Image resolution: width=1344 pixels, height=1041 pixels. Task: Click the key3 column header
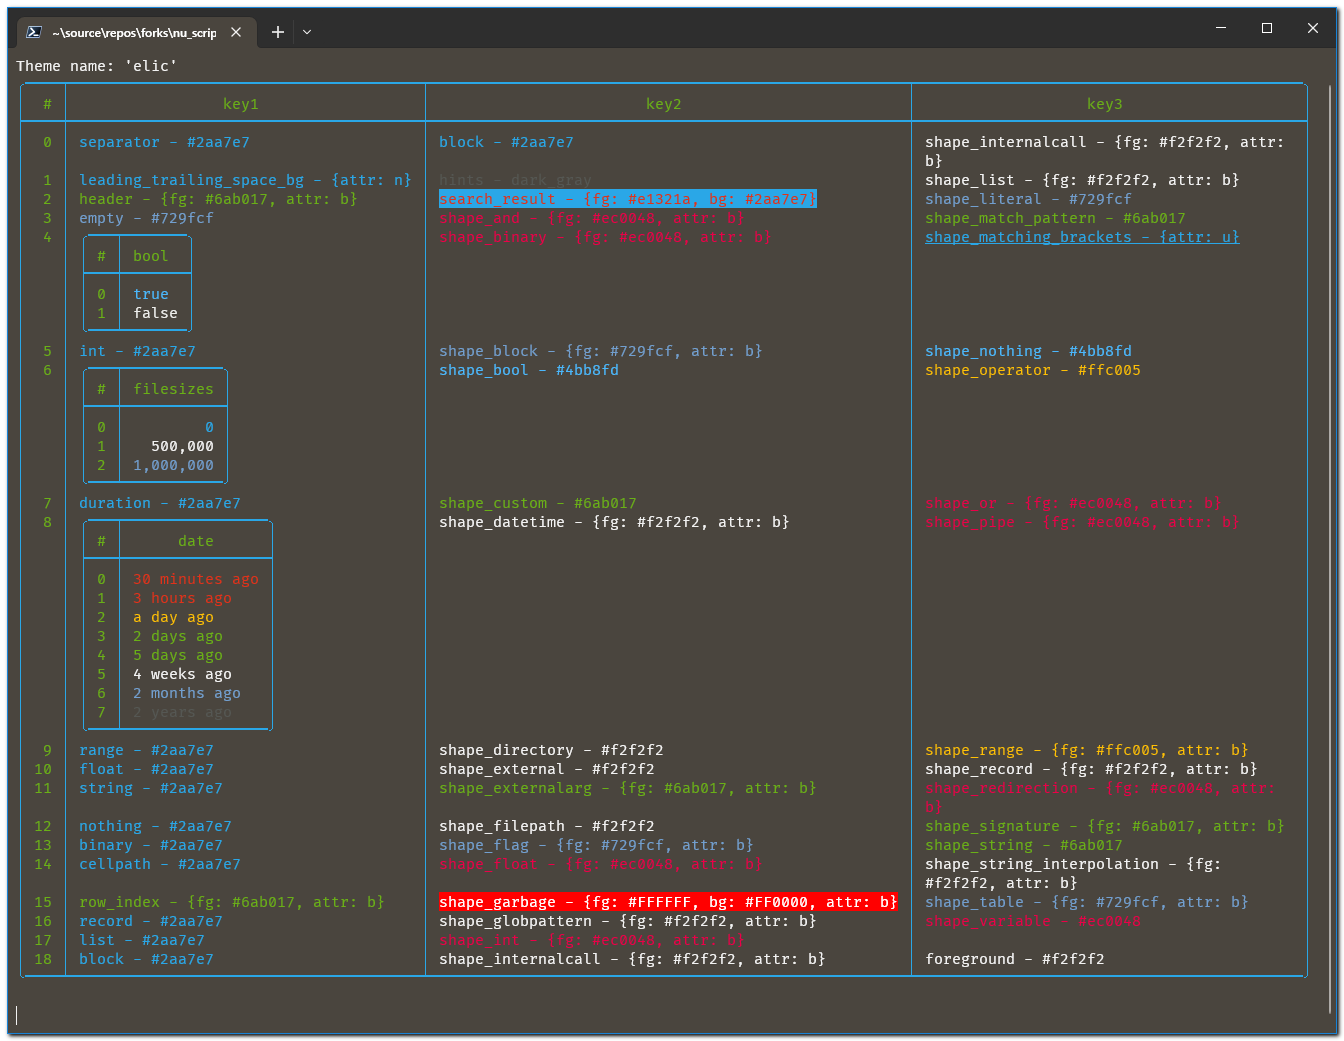pyautogui.click(x=1105, y=104)
